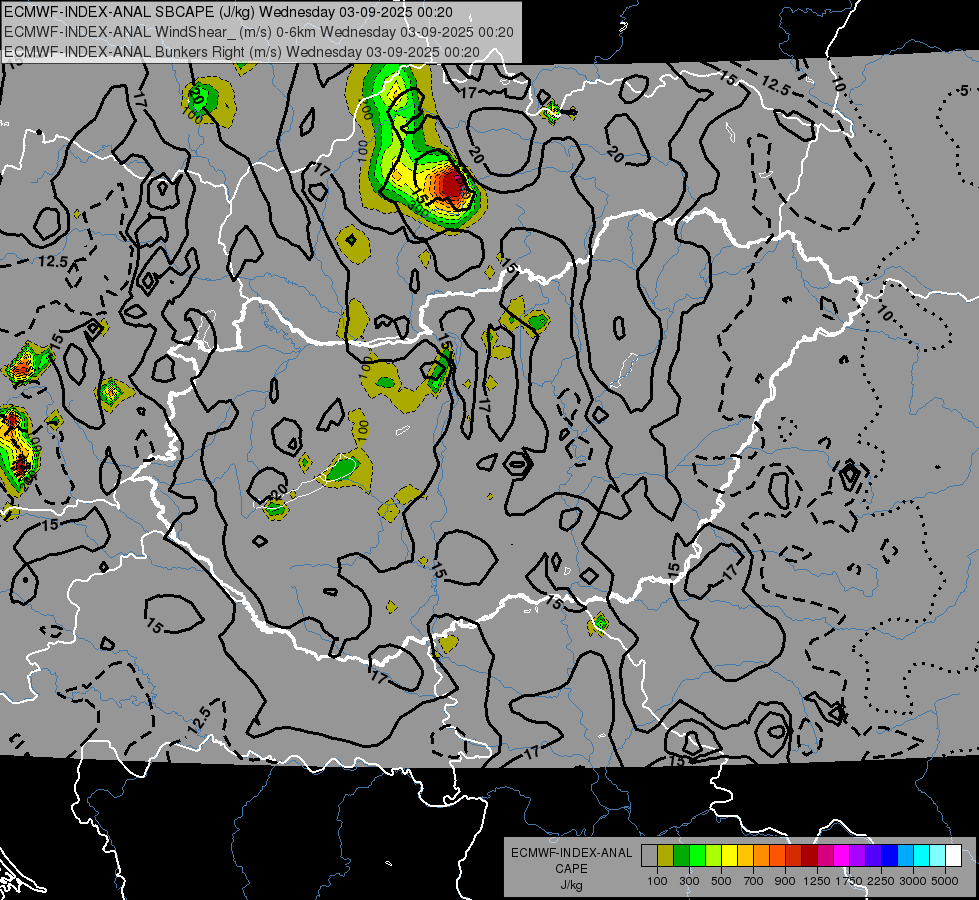Click the 900 legend value label
The image size is (979, 900).
785,881
